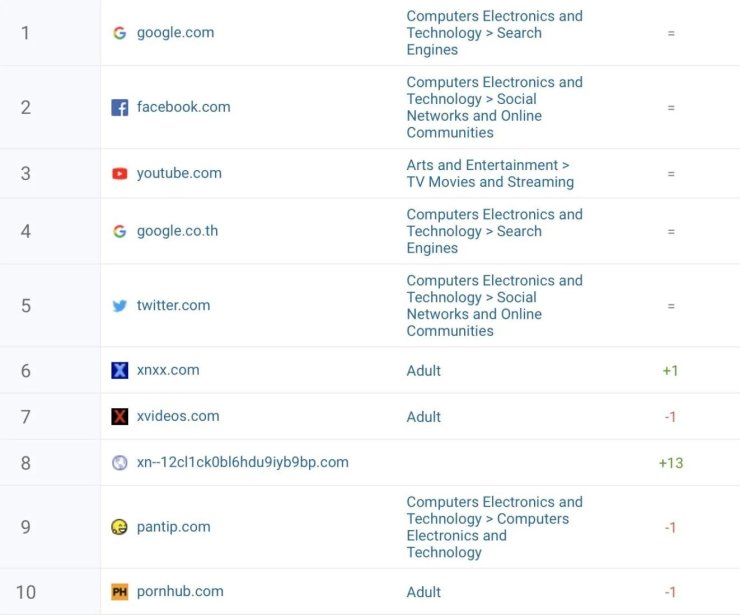
Task: Click the pantip.com smiley icon
Action: (119, 527)
